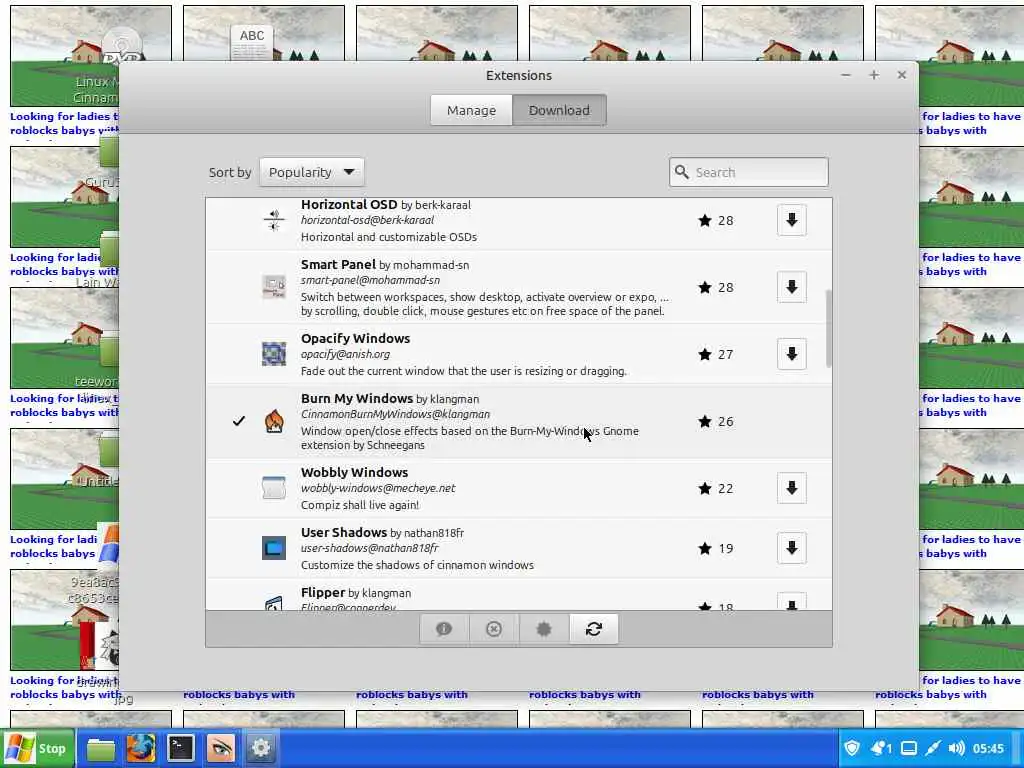Click the star rating of Burn My Windows
1024x768 pixels.
pos(716,421)
